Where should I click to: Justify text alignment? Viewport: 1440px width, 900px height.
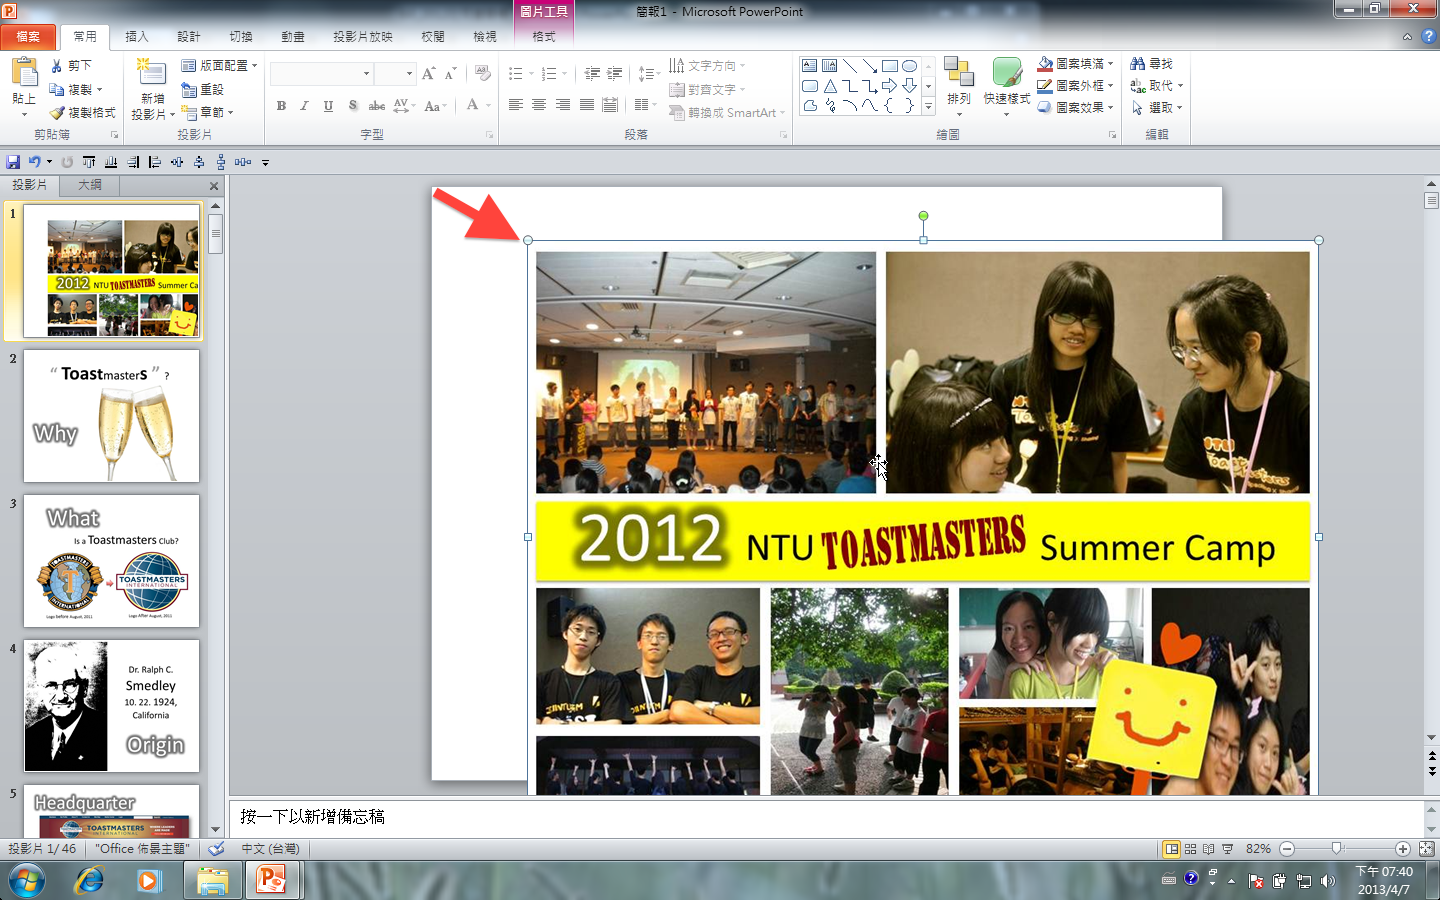(587, 105)
